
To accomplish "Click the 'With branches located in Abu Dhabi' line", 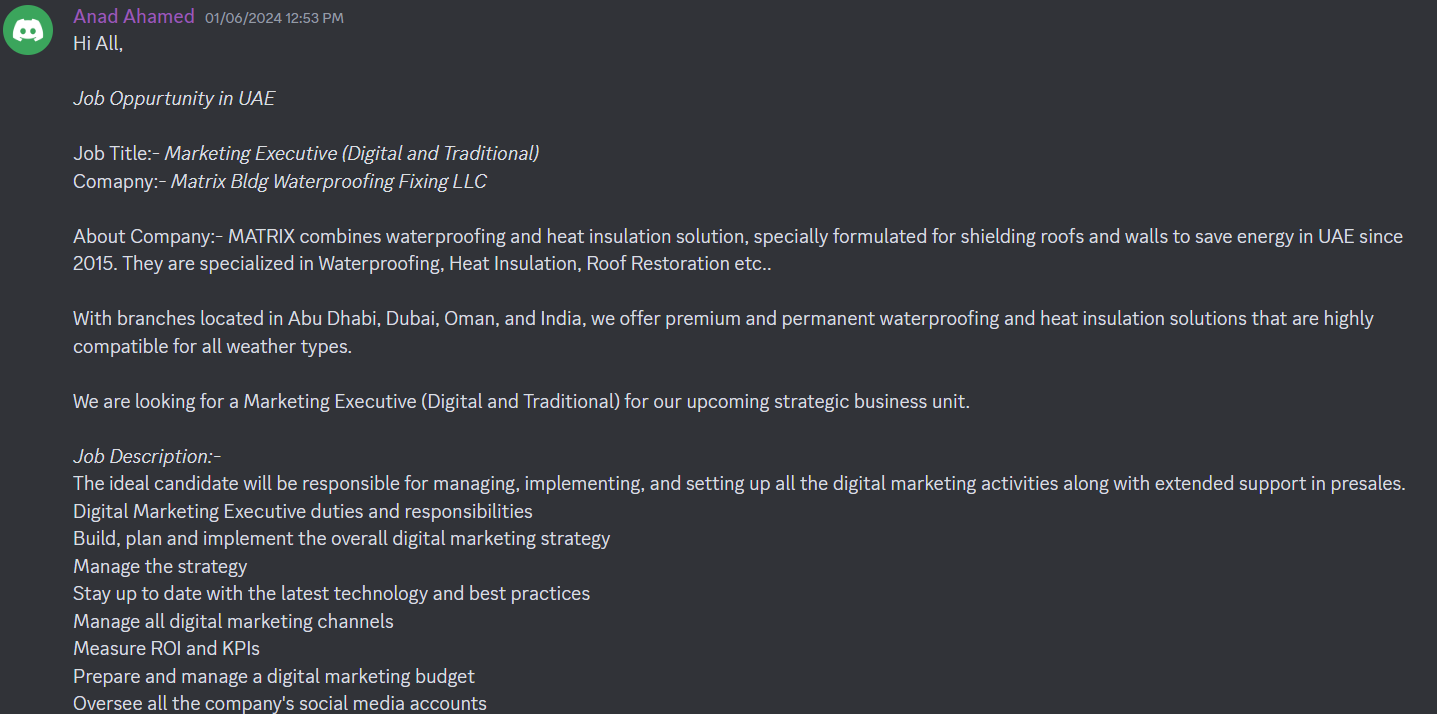I will tap(723, 319).
